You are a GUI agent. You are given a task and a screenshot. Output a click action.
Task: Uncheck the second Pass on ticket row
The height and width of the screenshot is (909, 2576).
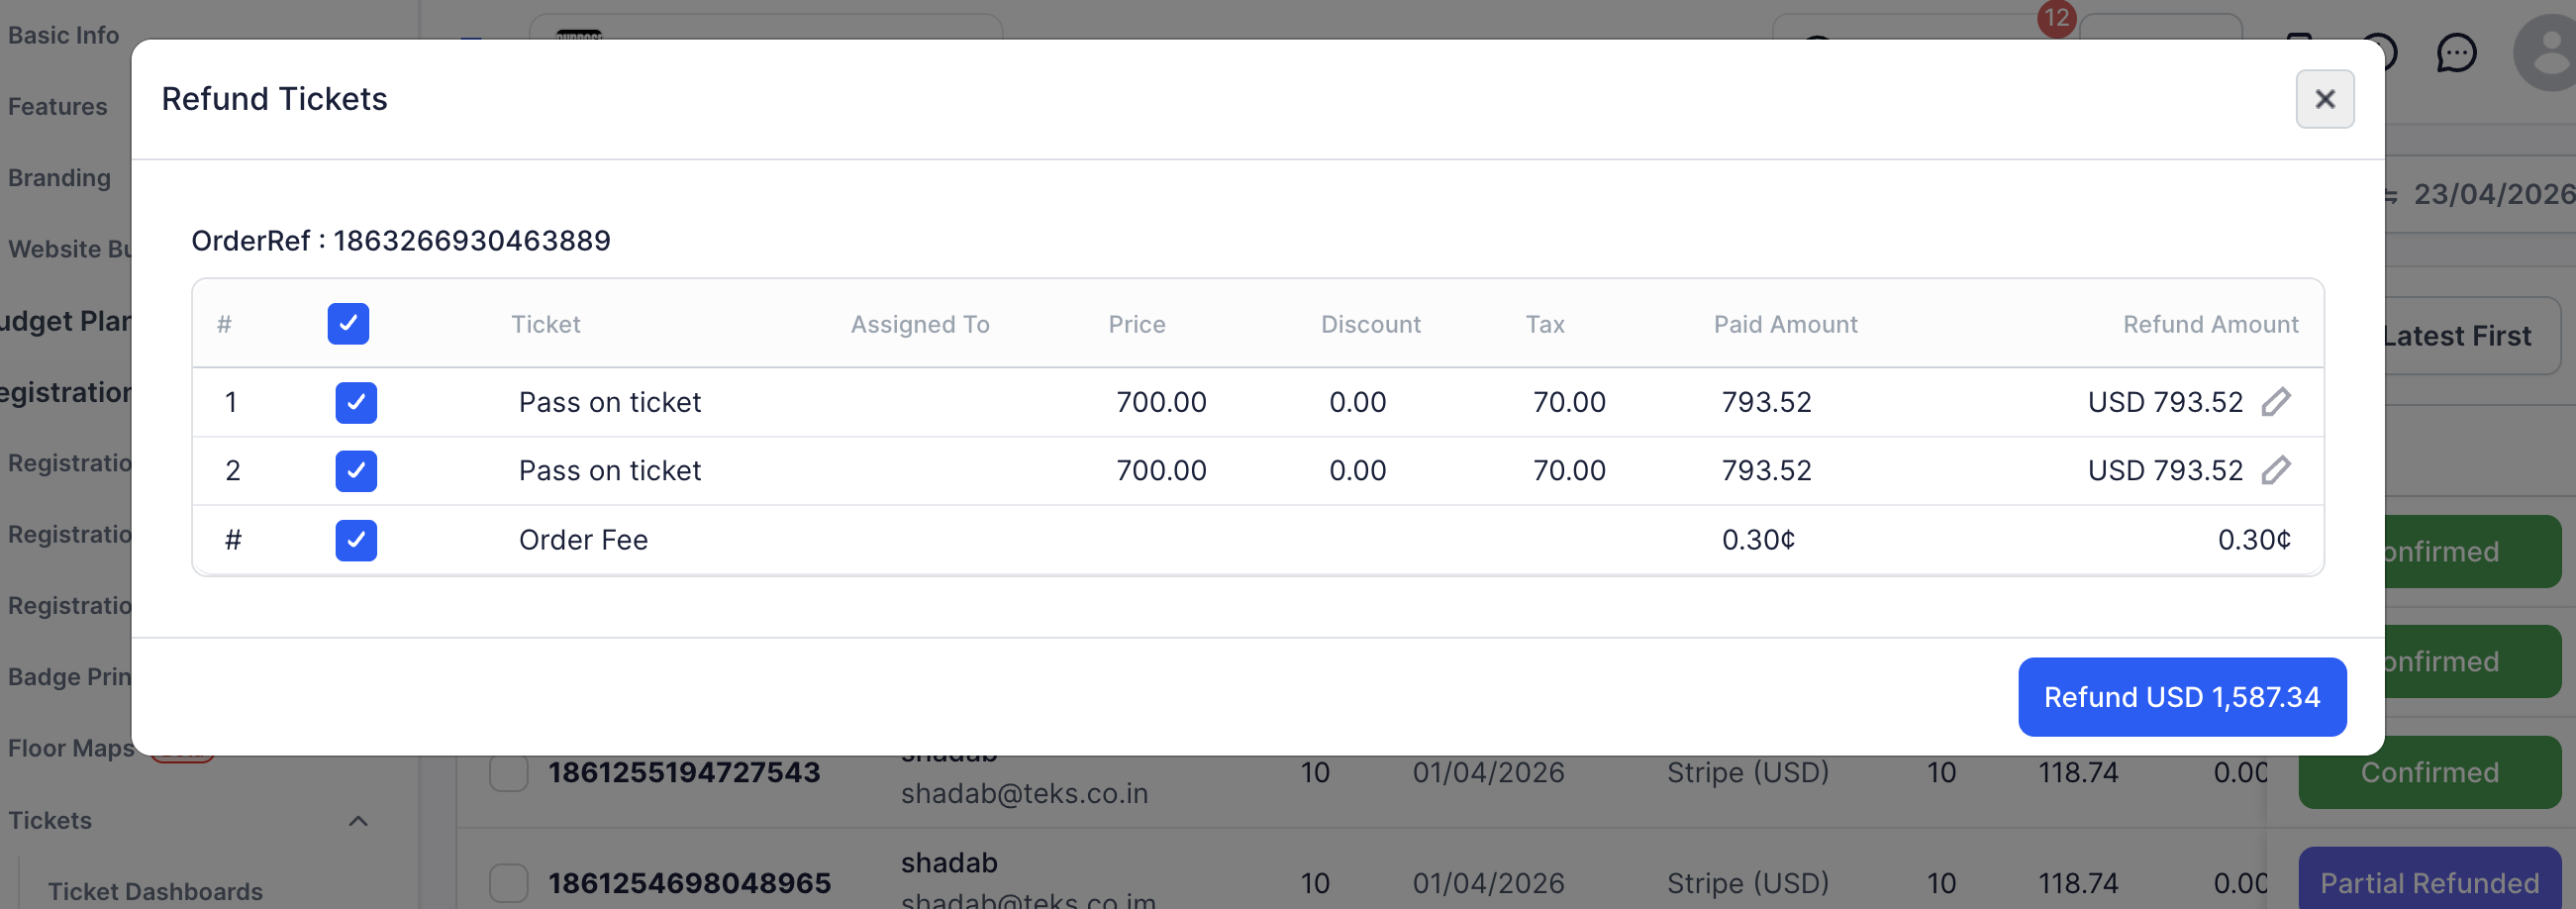[356, 471]
